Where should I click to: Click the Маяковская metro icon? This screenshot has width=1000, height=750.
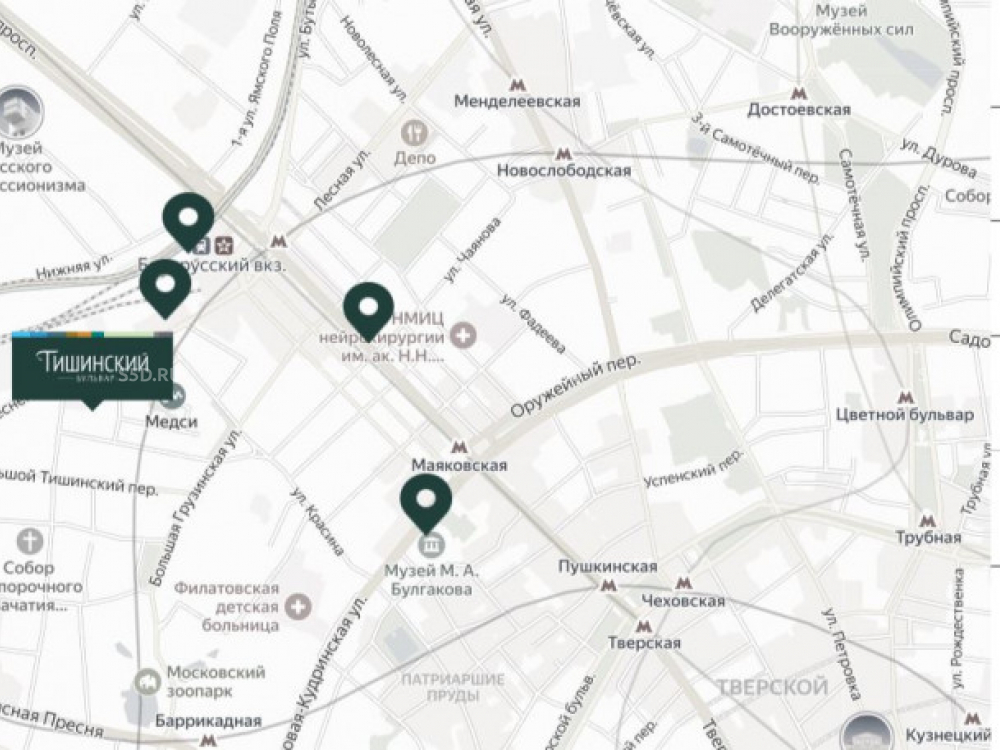pos(459,446)
